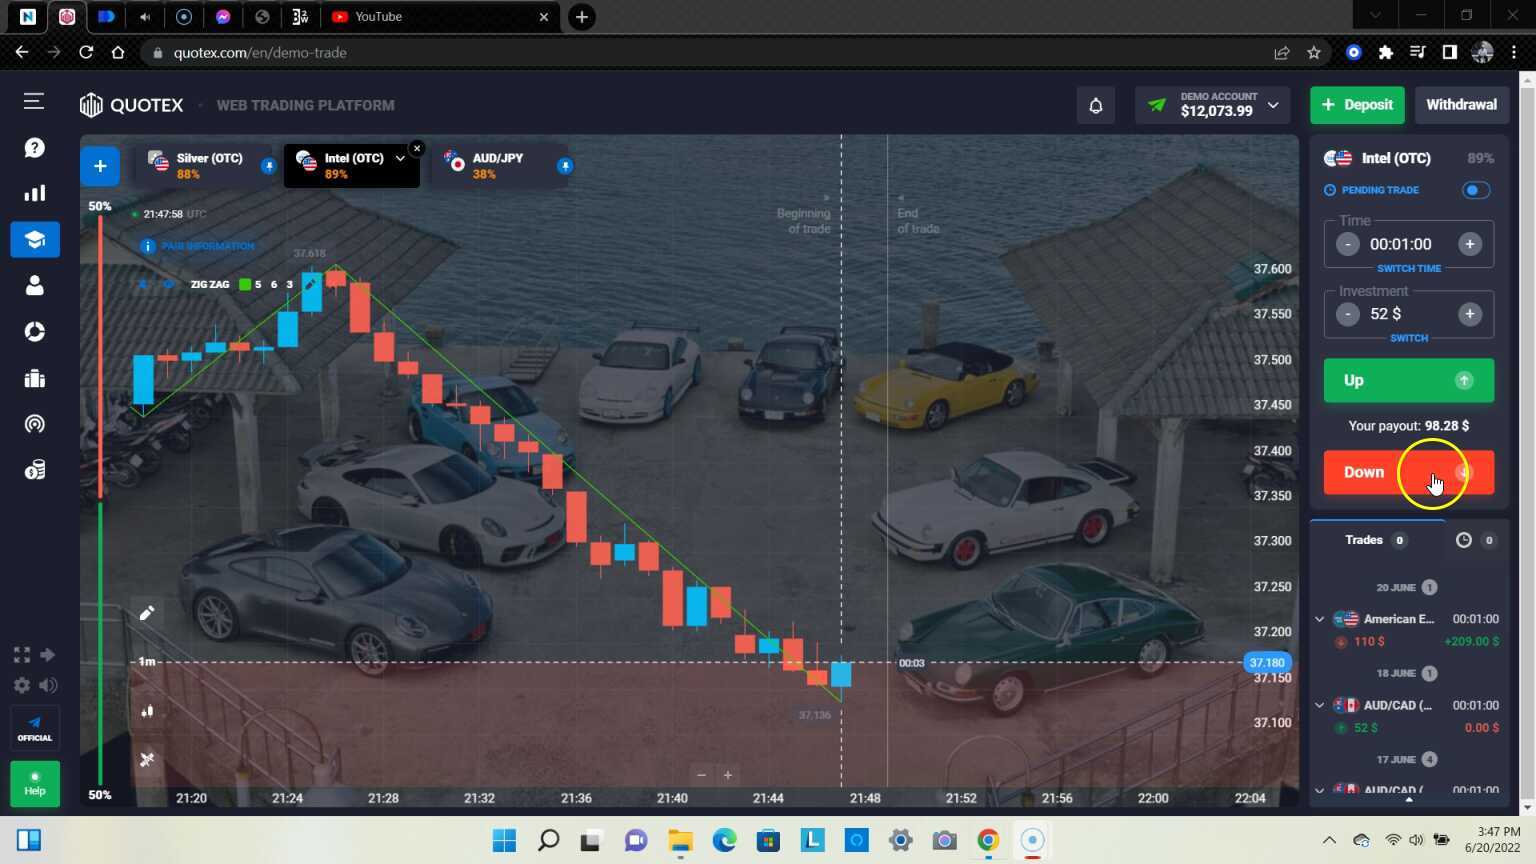The width and height of the screenshot is (1536, 864).
Task: Switch to the AUD/JPY asset tab
Action: click(x=497, y=165)
